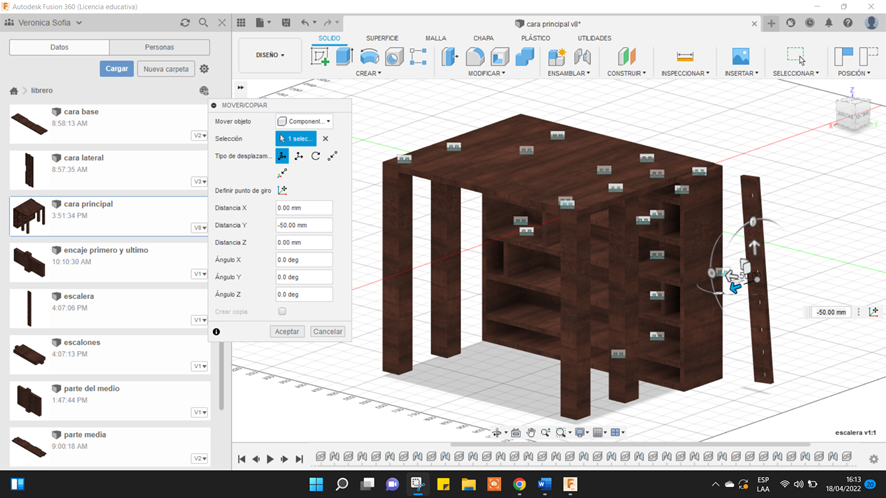The height and width of the screenshot is (498, 886).
Task: Select the Rotate displacement type icon
Action: click(x=316, y=156)
